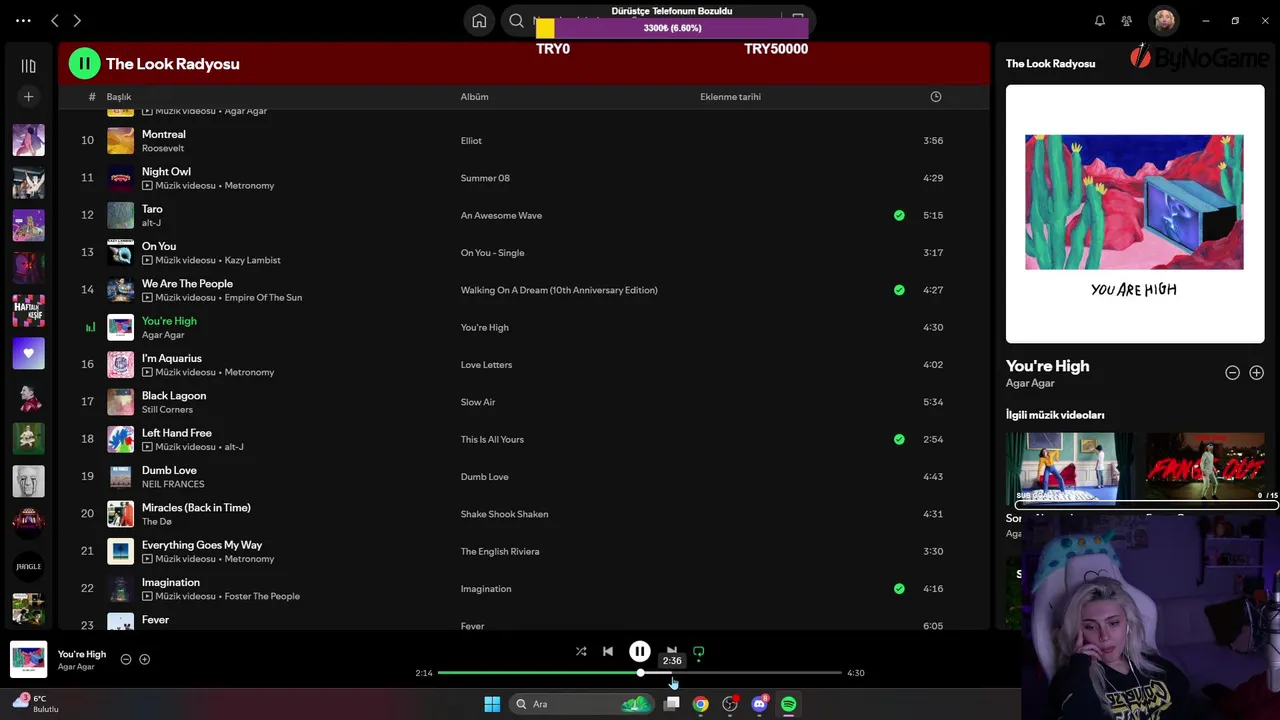Viewport: 1280px width, 720px height.
Task: Open Spotify Home
Action: pyautogui.click(x=479, y=20)
